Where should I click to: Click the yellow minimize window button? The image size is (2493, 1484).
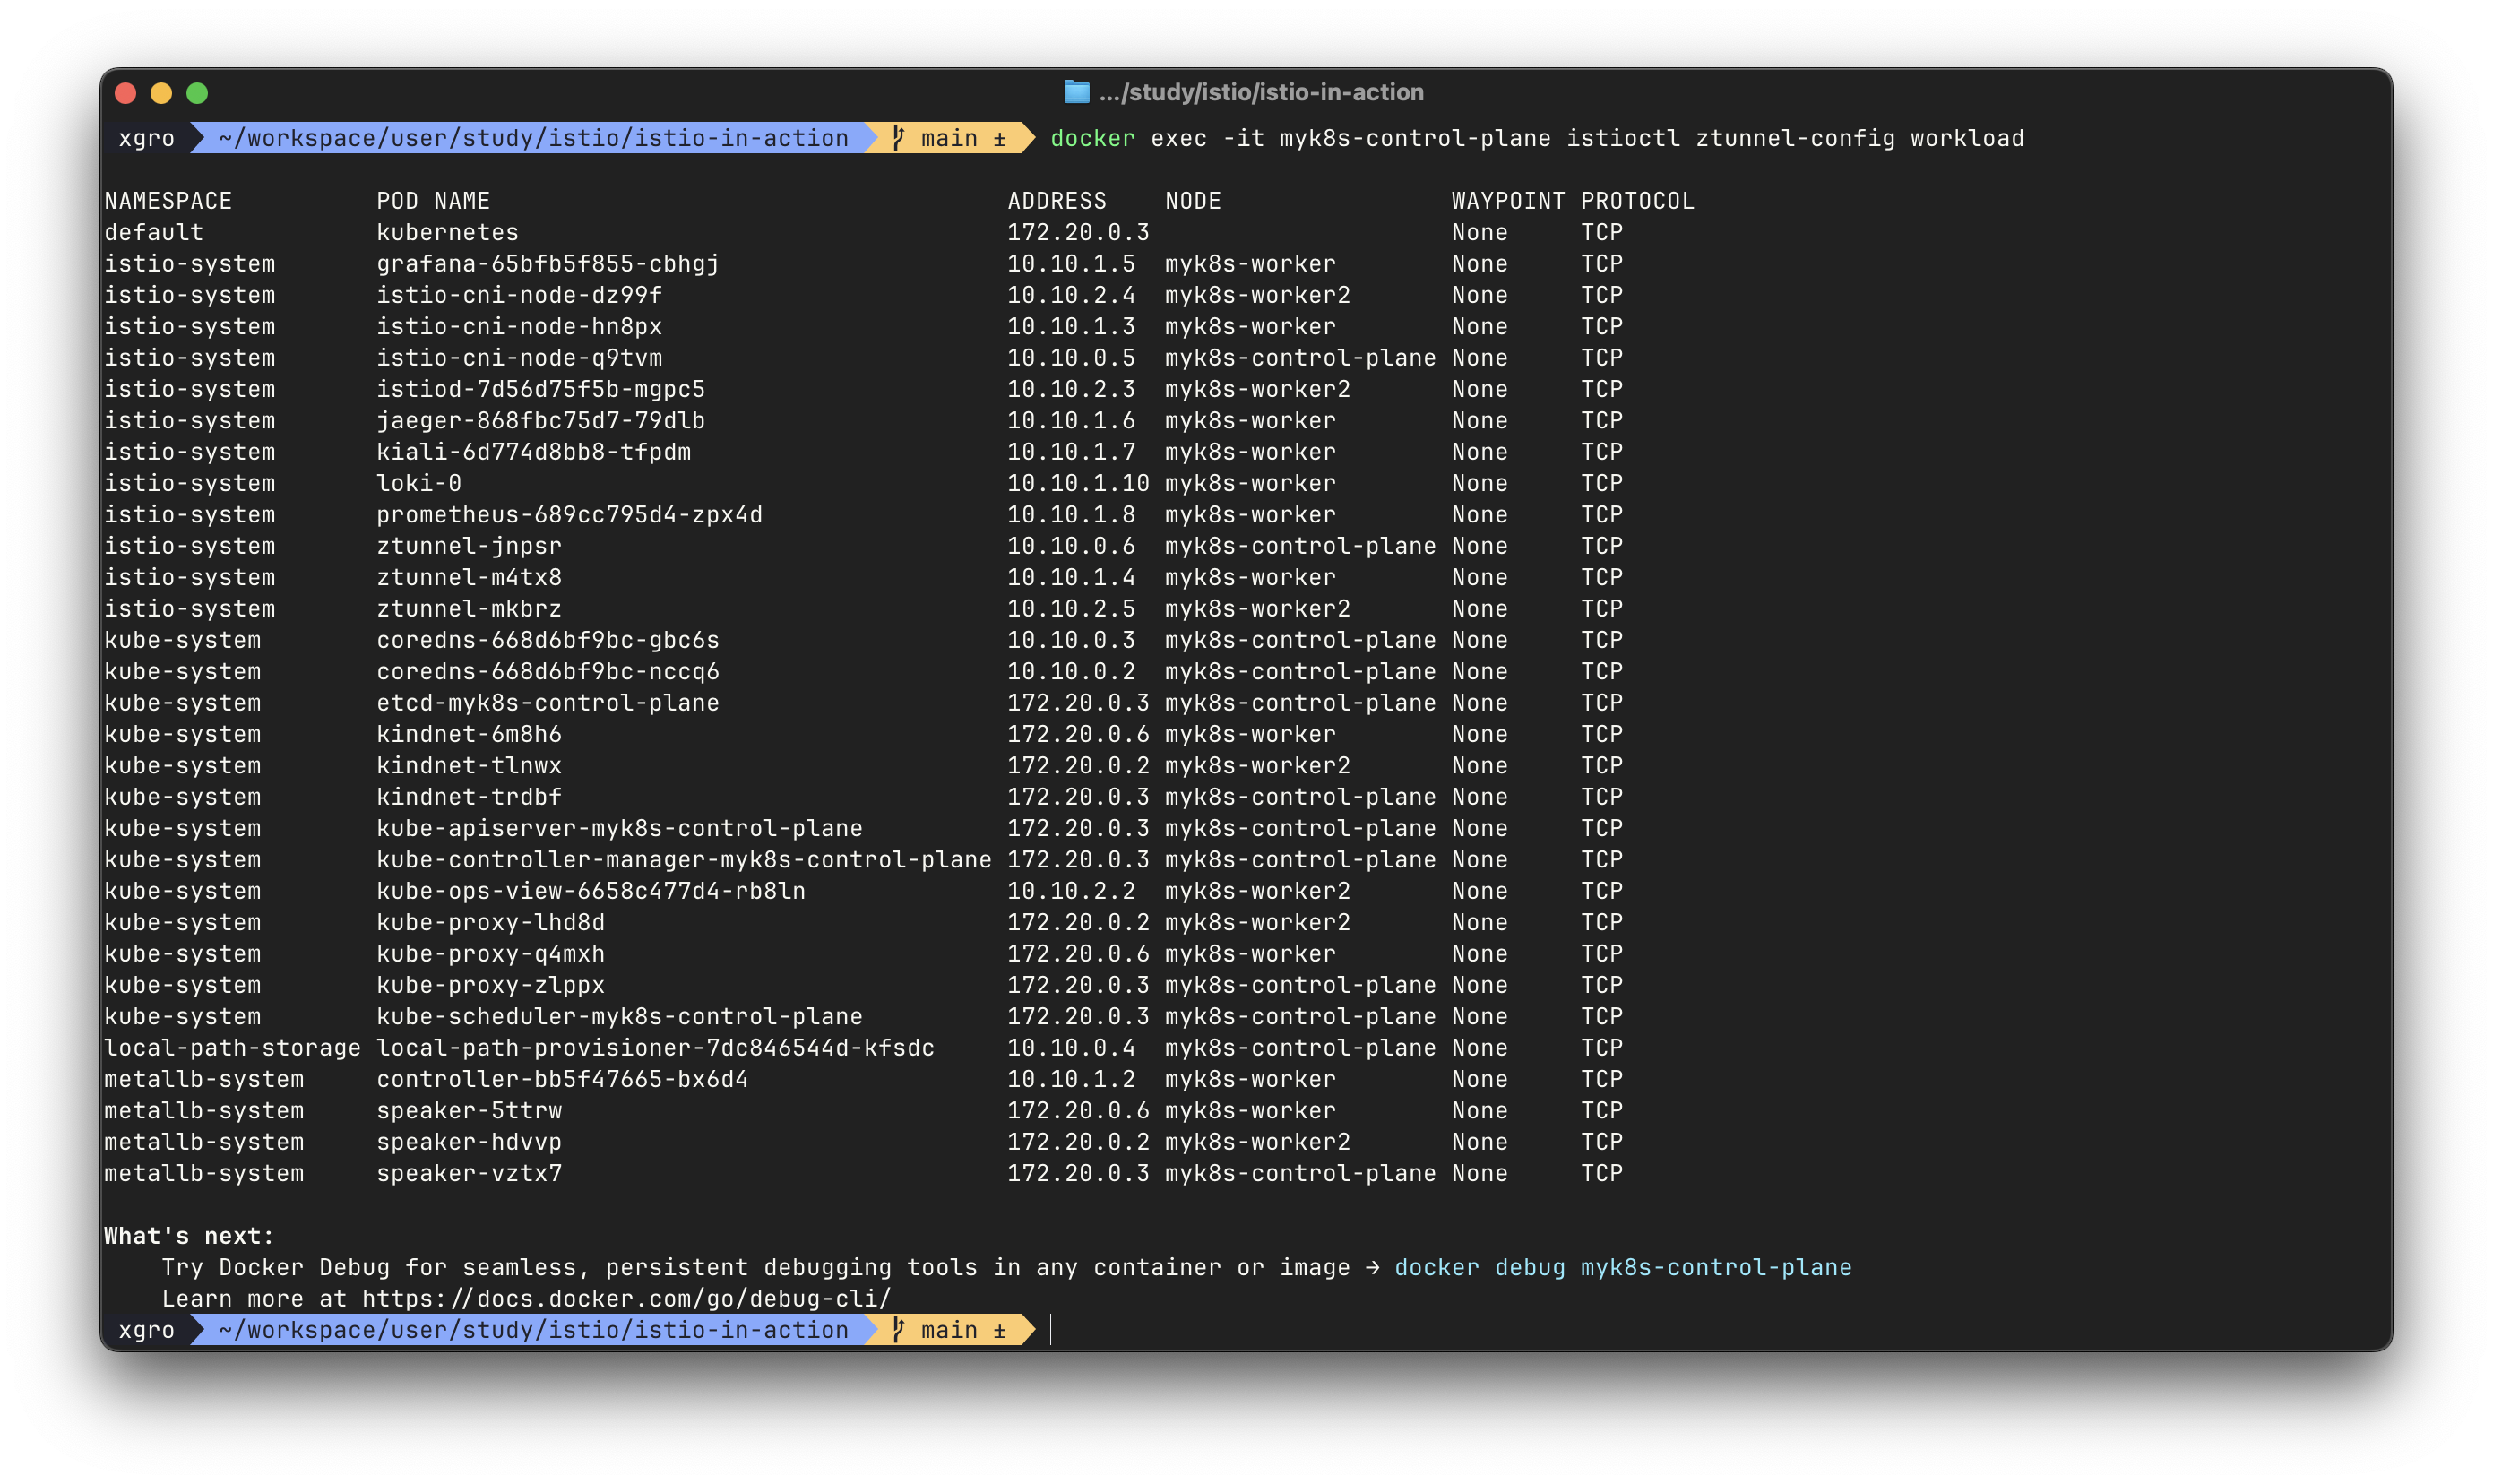pyautogui.click(x=161, y=93)
